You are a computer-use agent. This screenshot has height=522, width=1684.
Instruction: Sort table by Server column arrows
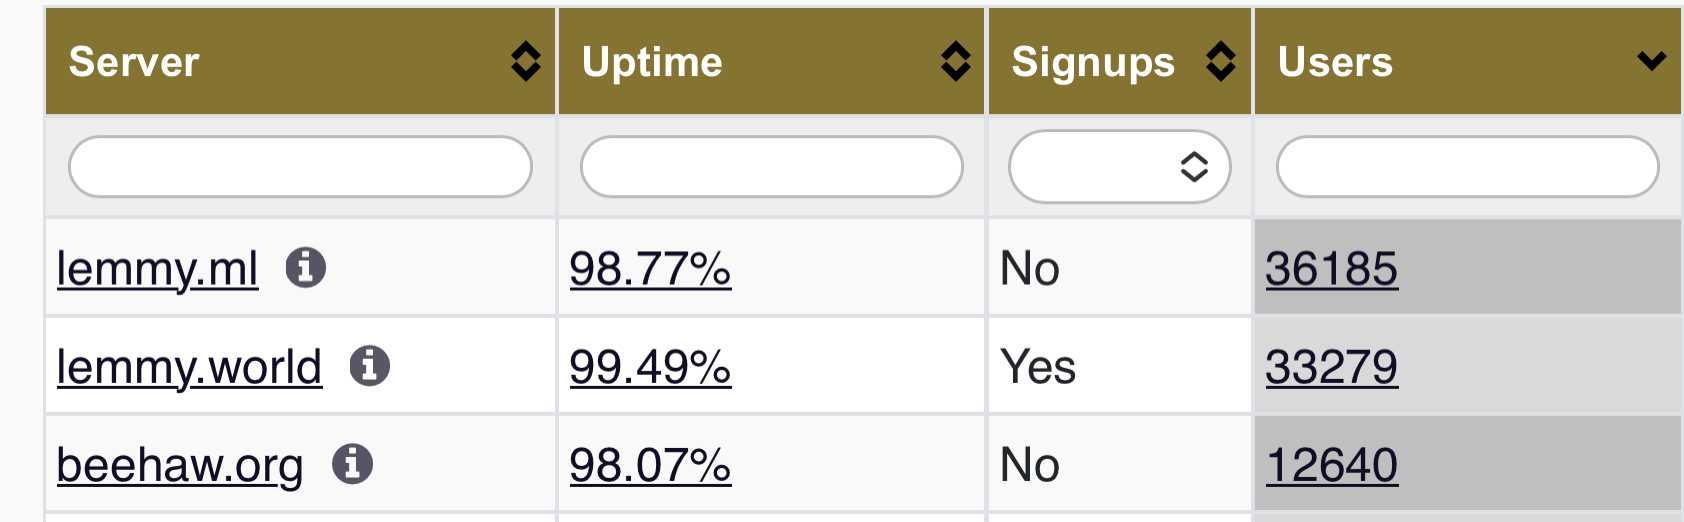(x=526, y=62)
